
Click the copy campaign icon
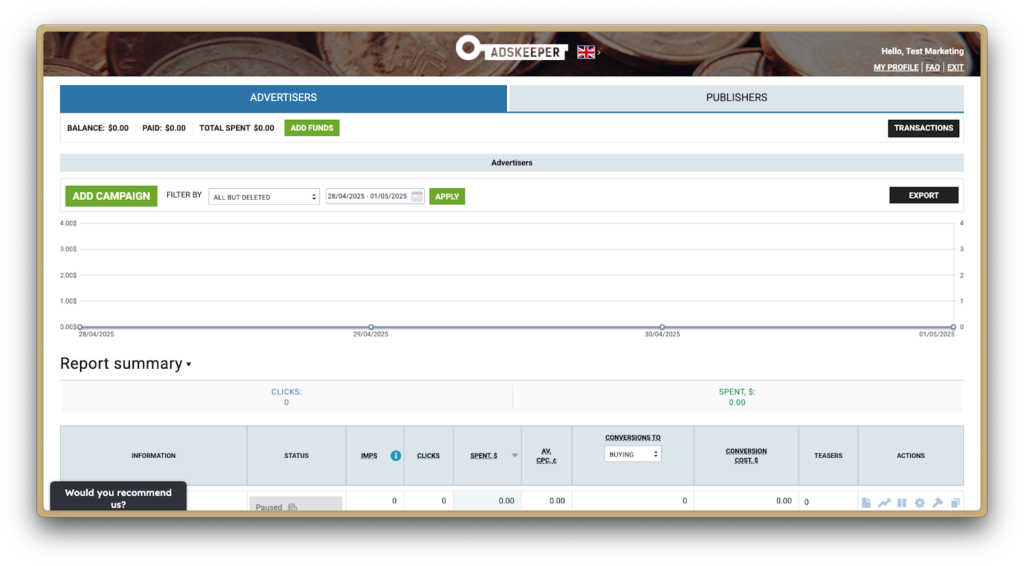[955, 503]
